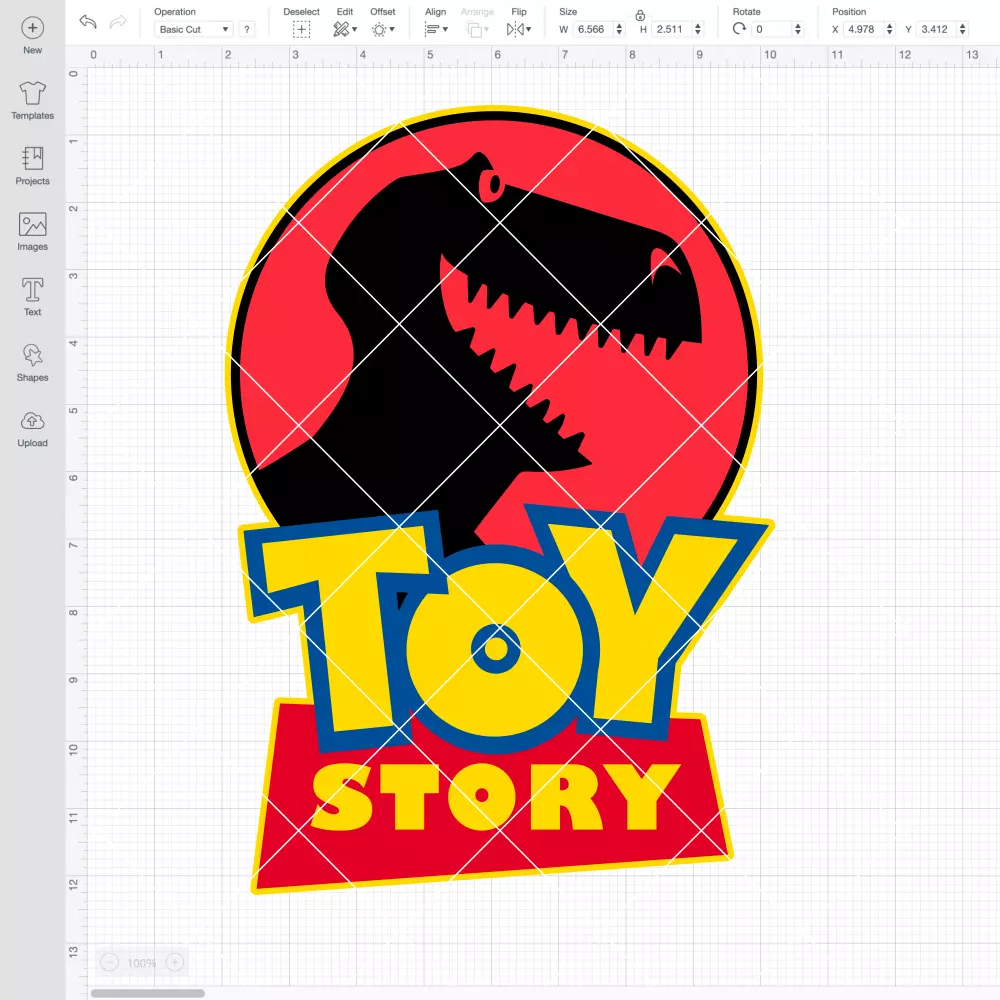Viewport: 1000px width, 1000px height.
Task: Open the Offset tool dropdown
Action: tap(383, 29)
